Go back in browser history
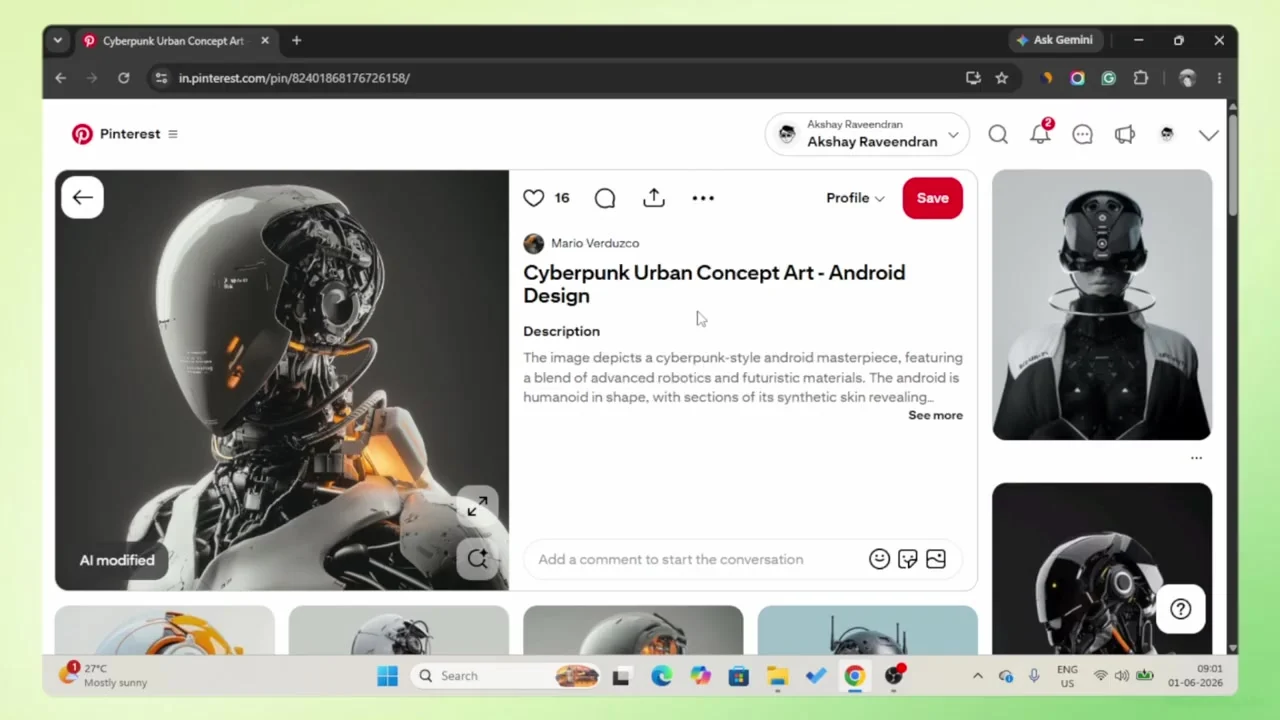 pyautogui.click(x=61, y=78)
